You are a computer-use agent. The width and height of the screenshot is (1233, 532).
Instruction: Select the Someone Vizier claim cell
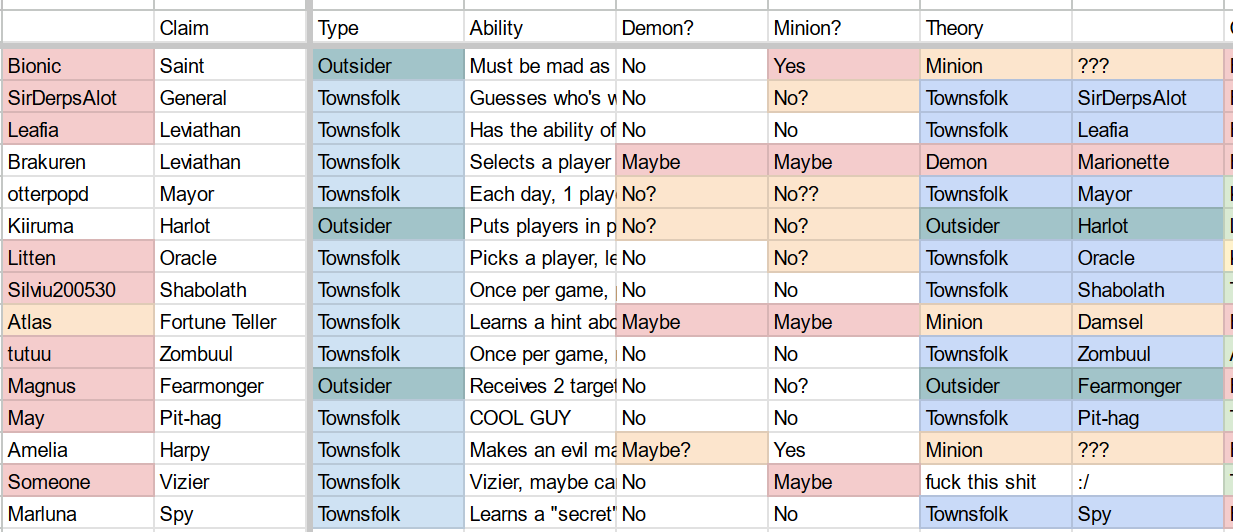(x=230, y=482)
